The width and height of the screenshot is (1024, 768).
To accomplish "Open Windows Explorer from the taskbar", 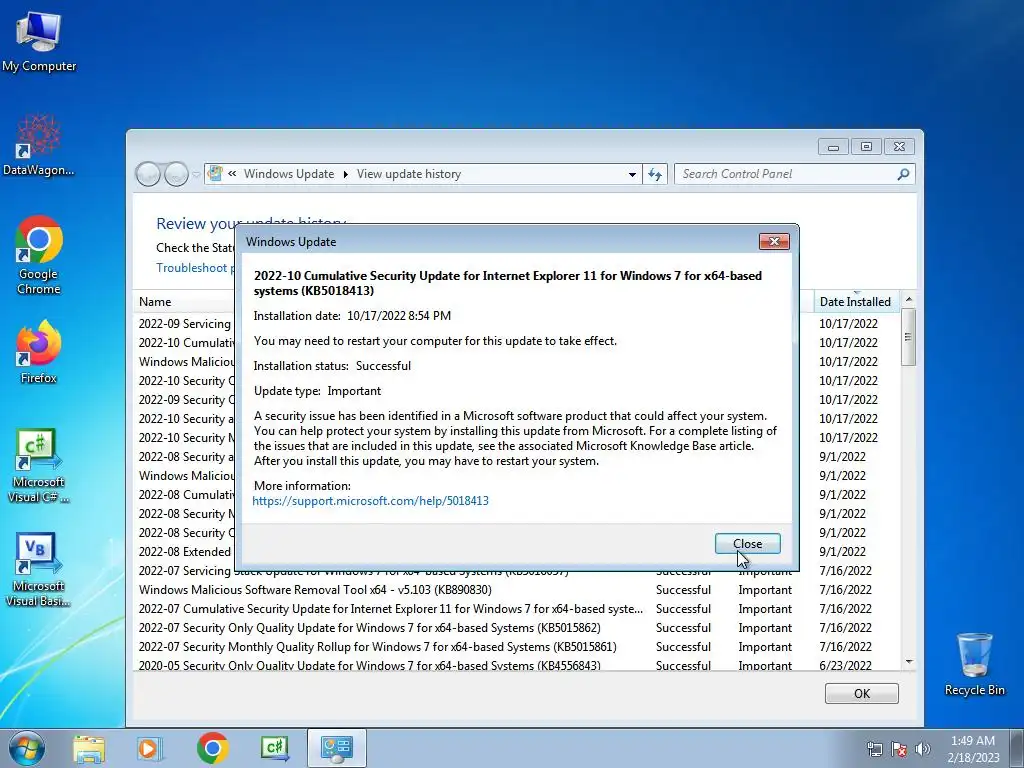I will [x=89, y=748].
